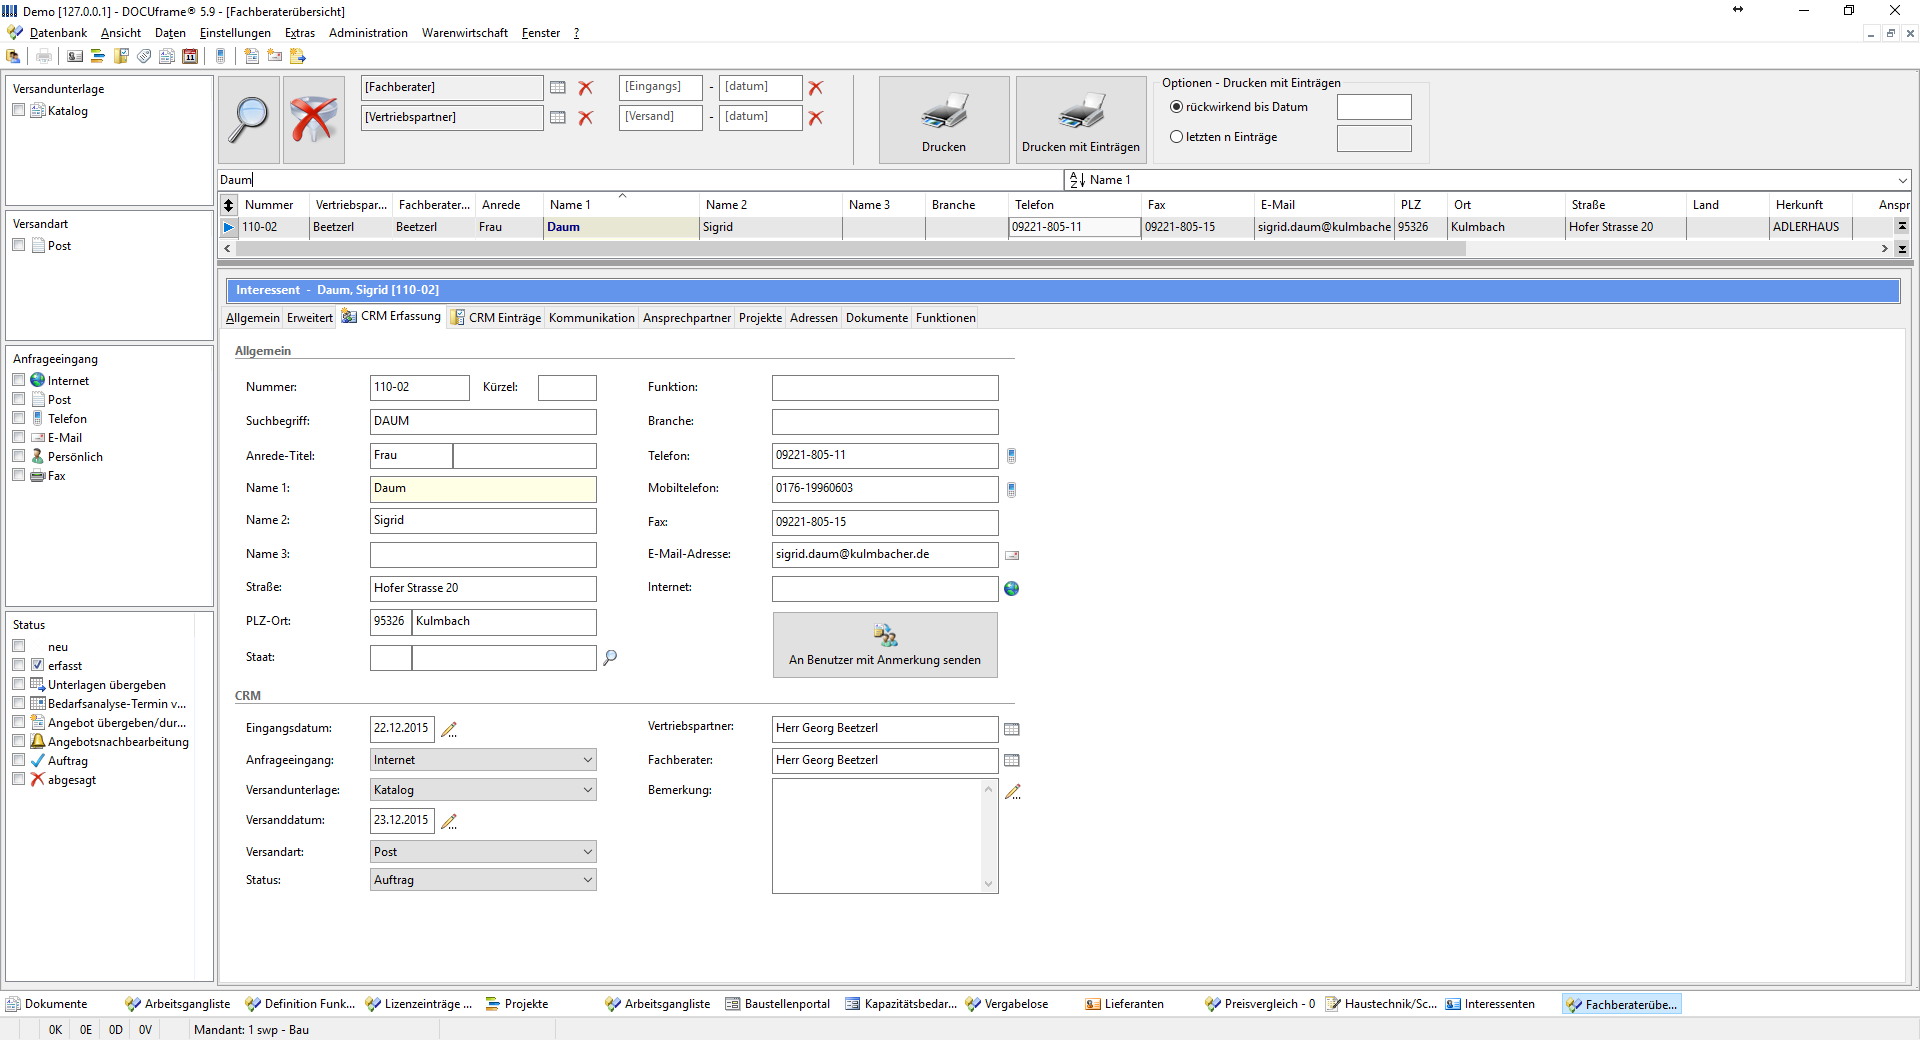Open Vertriebspartner selection list icon

click(x=558, y=118)
